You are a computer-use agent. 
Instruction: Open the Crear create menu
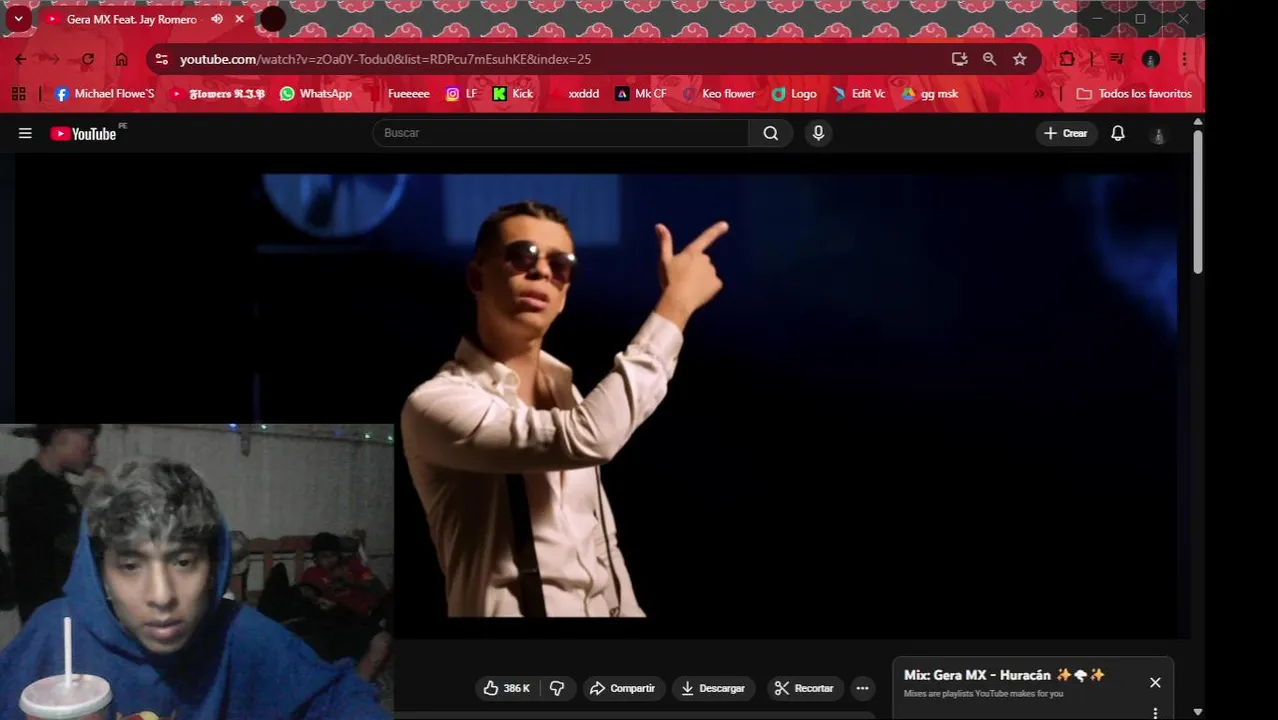coord(1066,133)
